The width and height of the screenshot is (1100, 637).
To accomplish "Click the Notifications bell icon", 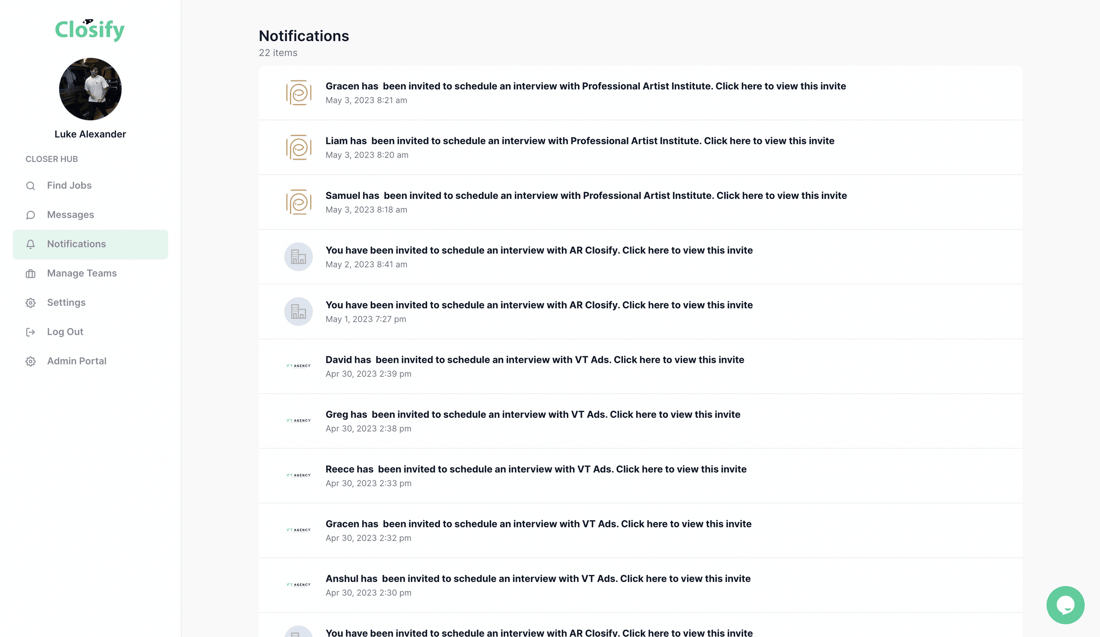I will pos(31,244).
